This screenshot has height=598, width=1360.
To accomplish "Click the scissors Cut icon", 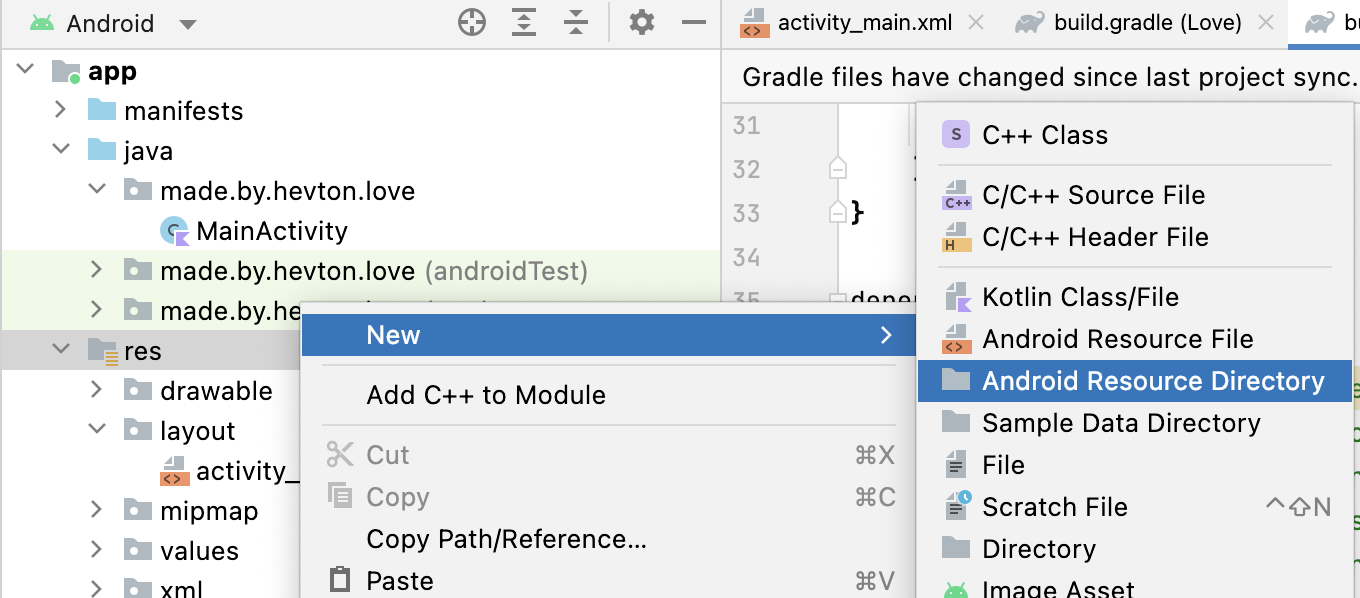I will pos(340,455).
